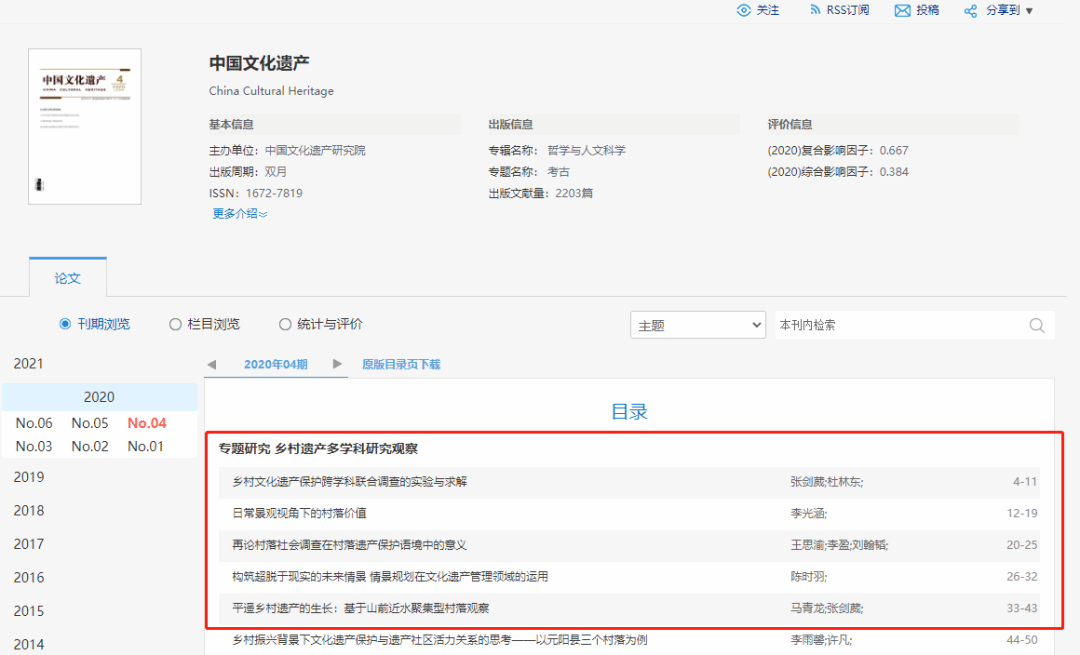Go to next issue with right arrow

pyautogui.click(x=338, y=364)
